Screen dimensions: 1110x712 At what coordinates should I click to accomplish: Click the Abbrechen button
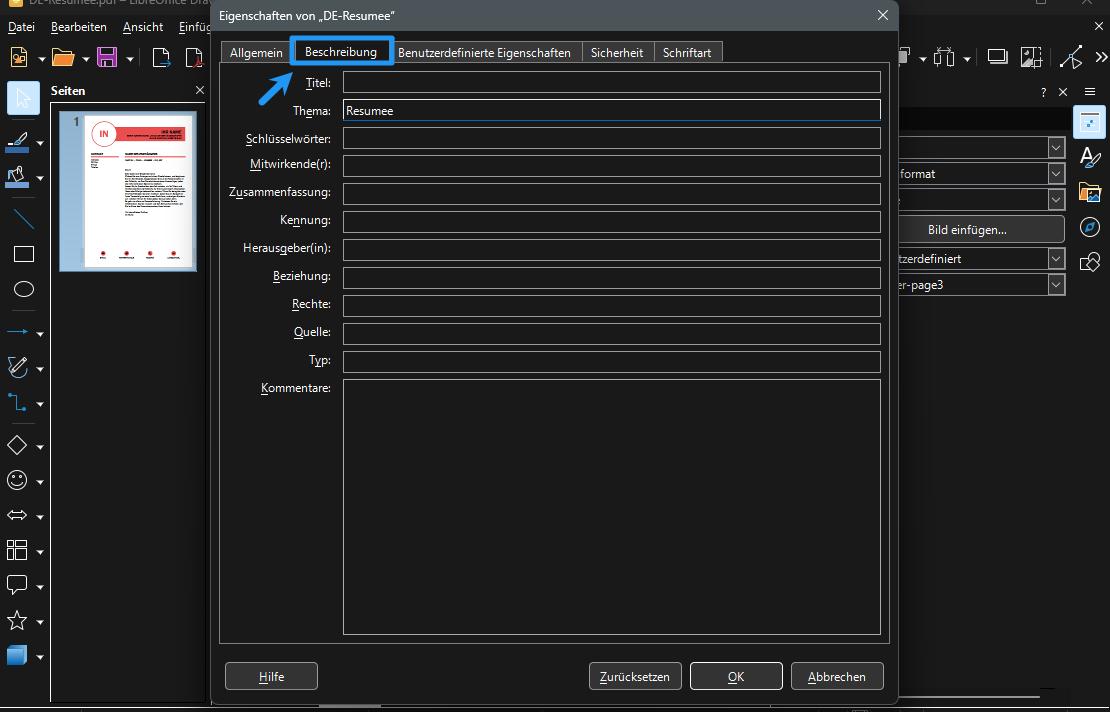tap(837, 677)
